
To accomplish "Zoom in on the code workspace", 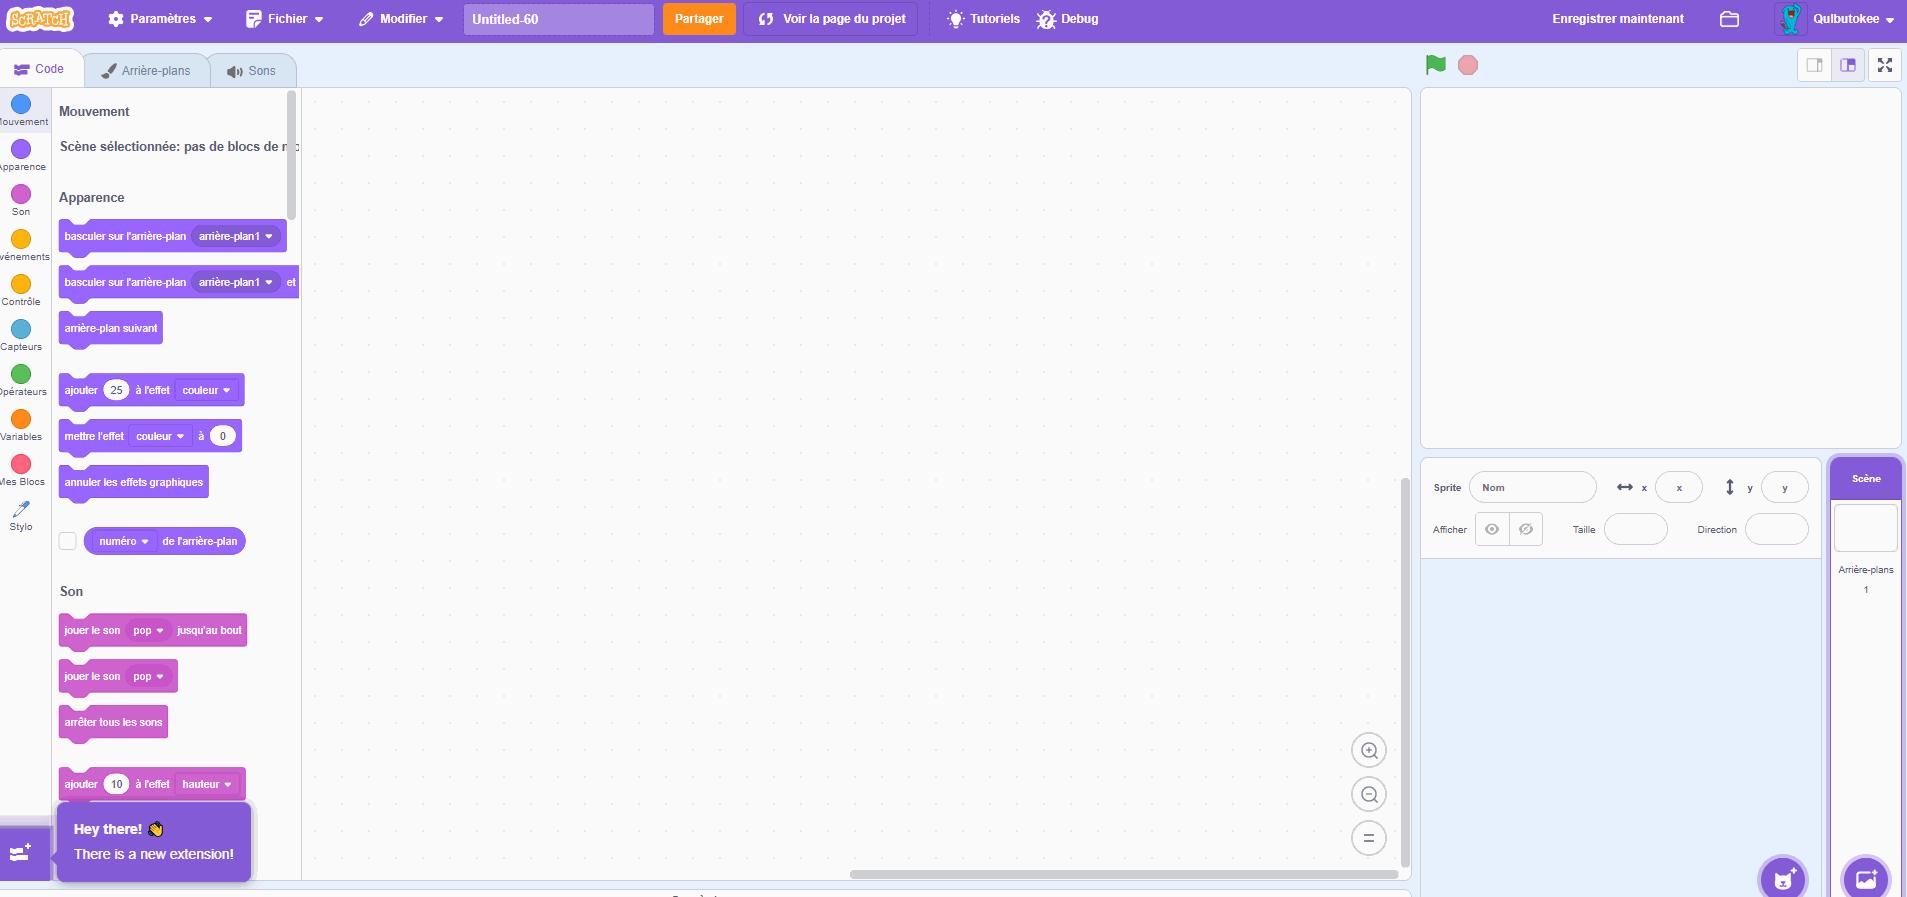I will [x=1369, y=750].
